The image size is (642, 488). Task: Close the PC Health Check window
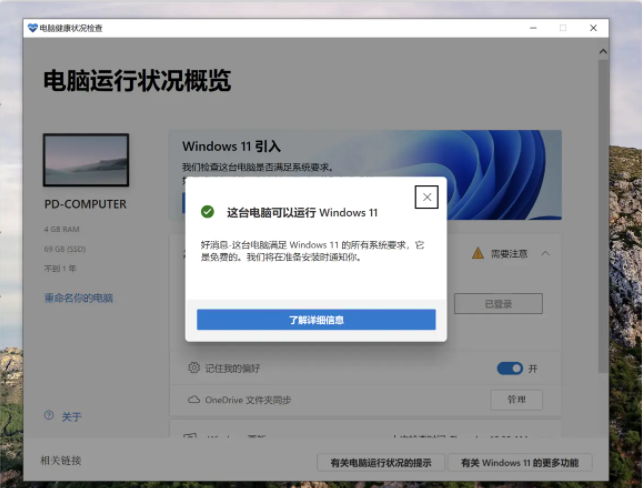click(593, 28)
